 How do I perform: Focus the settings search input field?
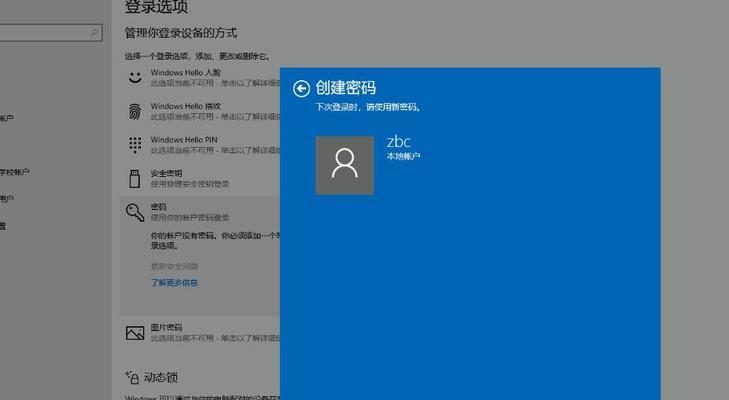click(50, 33)
